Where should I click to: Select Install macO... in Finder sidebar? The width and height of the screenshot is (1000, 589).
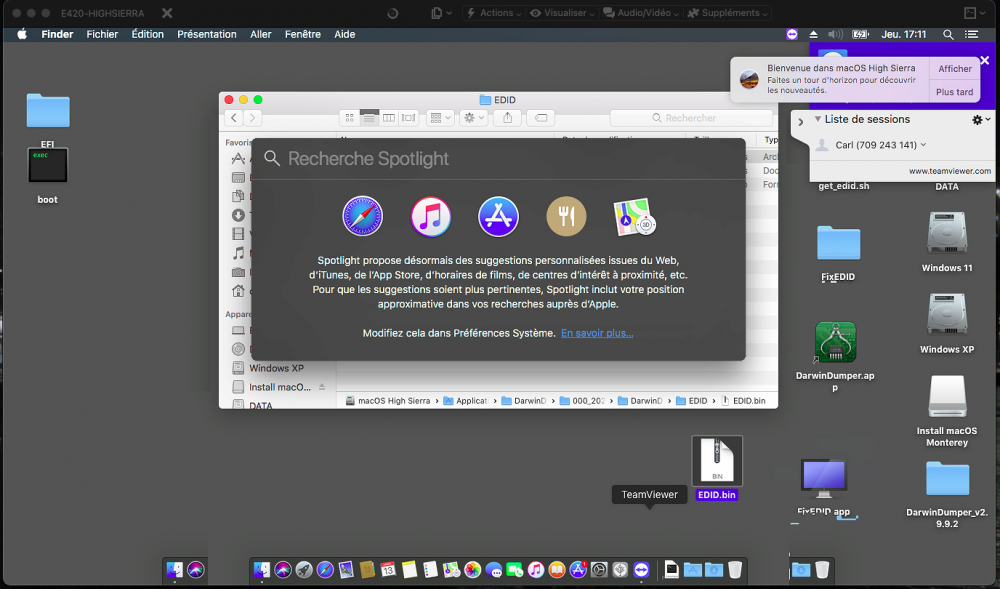pos(279,387)
